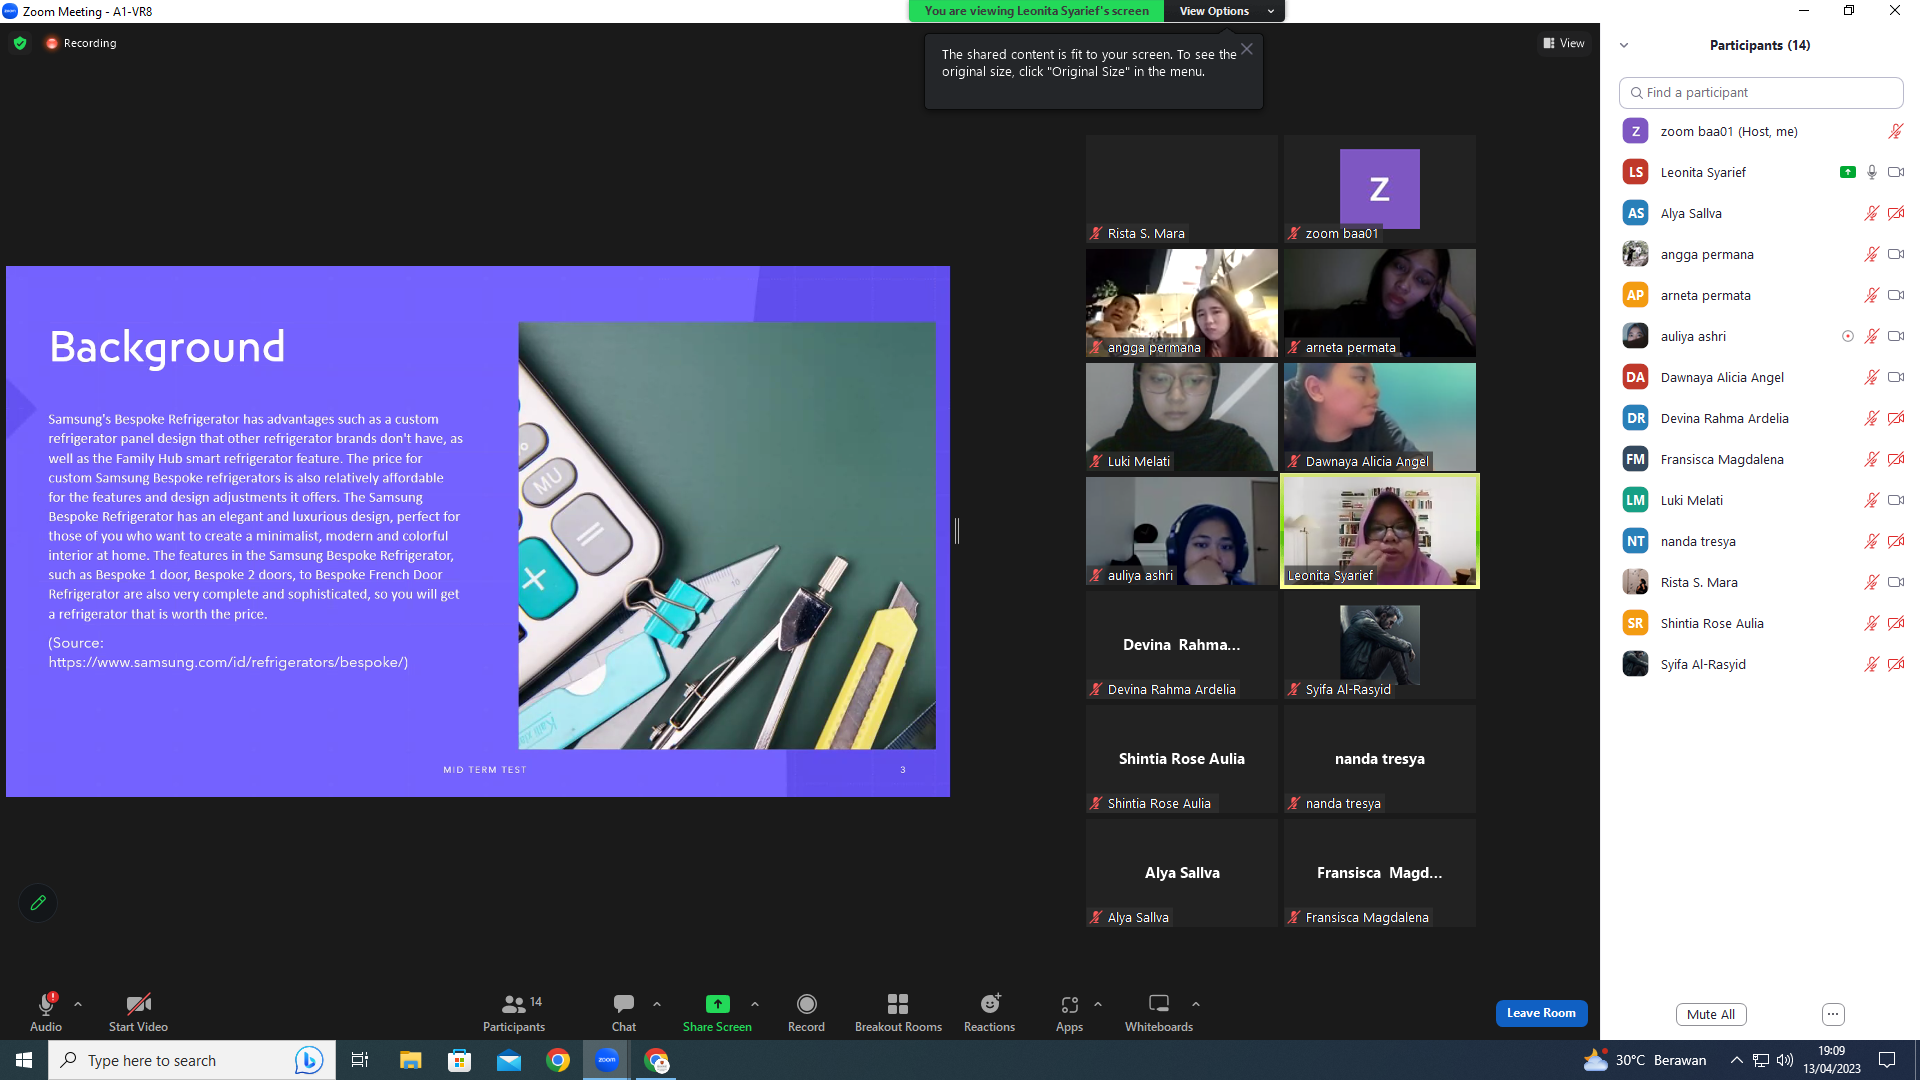This screenshot has height=1080, width=1920.
Task: Click Leonita Syarief's green screen share indicator
Action: 1848,172
